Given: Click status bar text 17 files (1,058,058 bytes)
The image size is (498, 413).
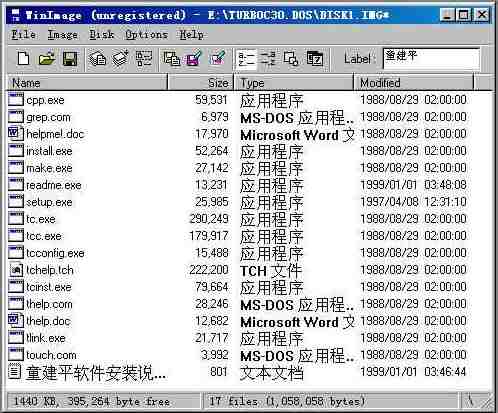Looking at the screenshot, I should [287, 401].
